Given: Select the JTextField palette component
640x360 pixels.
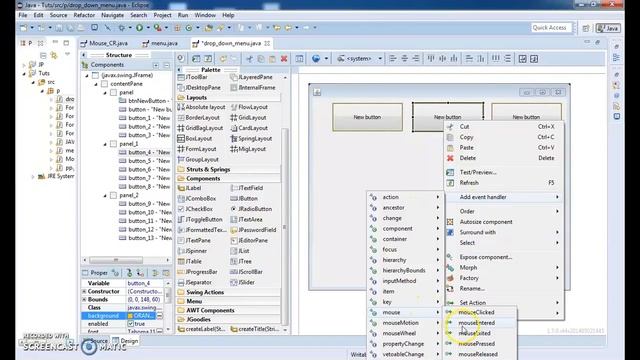Looking at the screenshot, I should click(x=247, y=188).
